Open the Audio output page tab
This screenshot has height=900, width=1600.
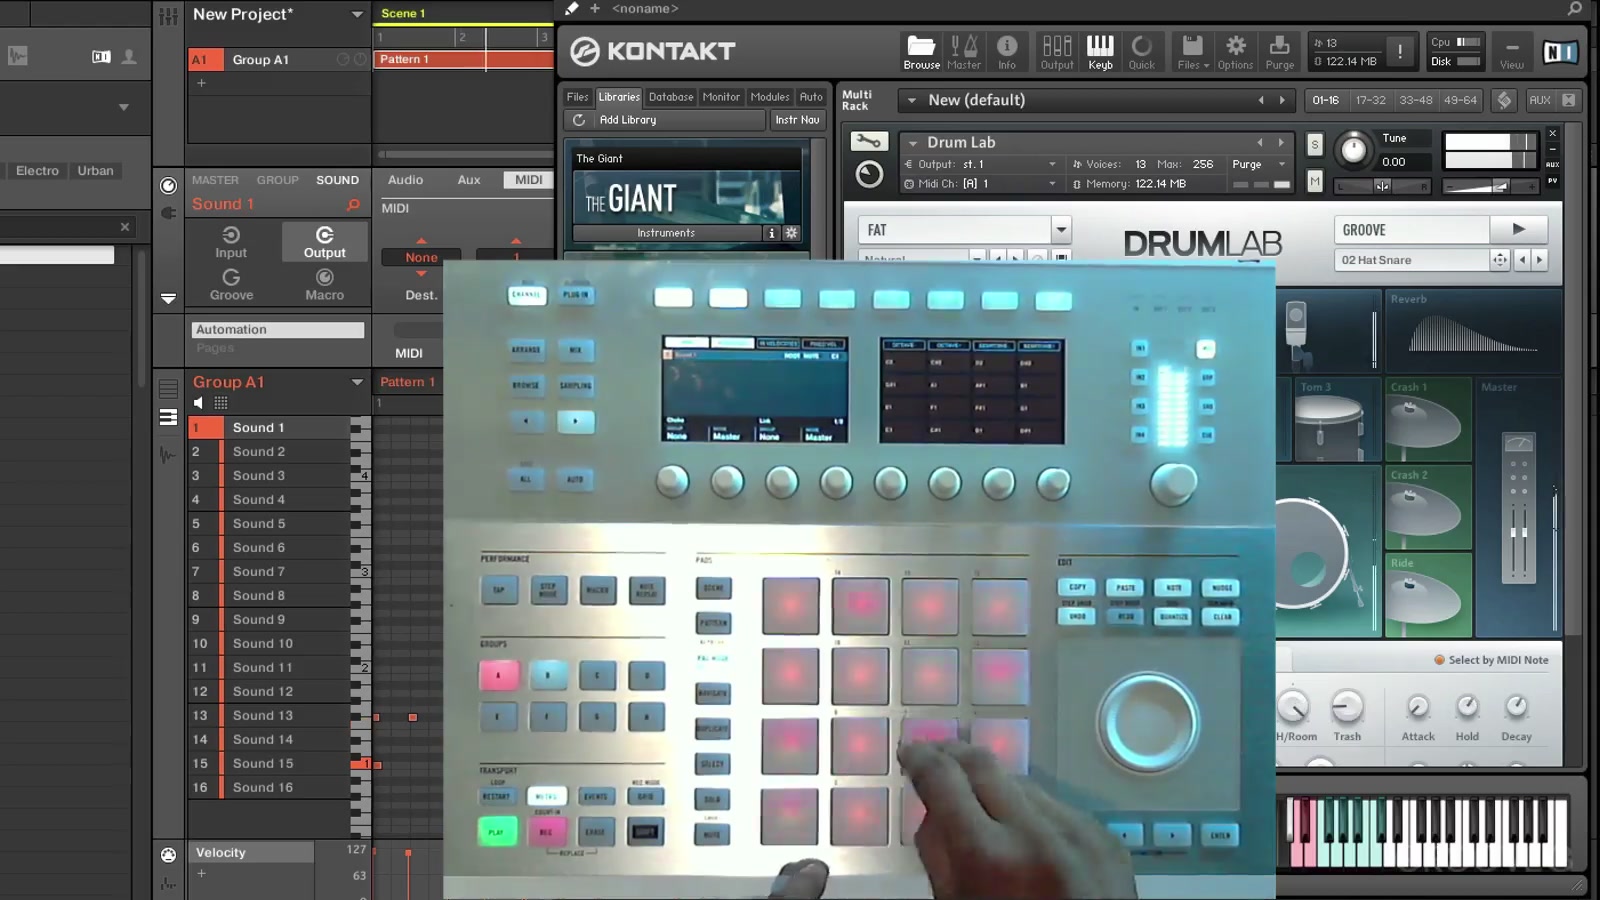click(x=405, y=180)
